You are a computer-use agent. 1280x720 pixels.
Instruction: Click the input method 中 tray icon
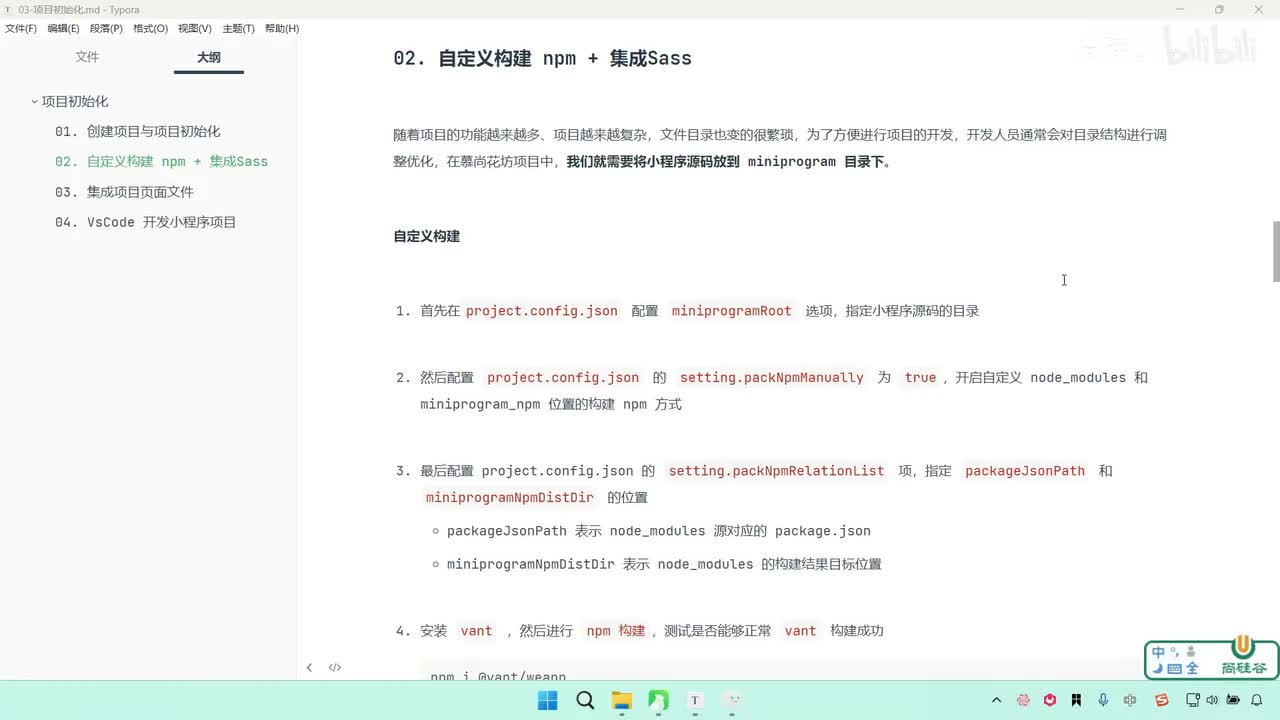[1130, 700]
